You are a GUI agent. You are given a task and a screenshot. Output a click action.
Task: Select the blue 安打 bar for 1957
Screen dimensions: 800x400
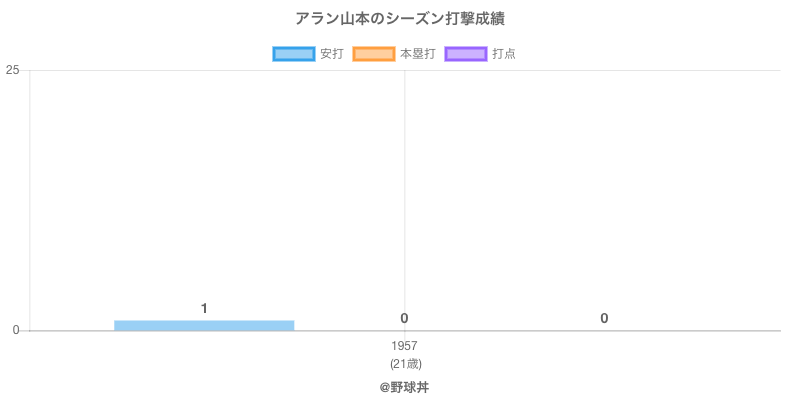[x=204, y=325]
